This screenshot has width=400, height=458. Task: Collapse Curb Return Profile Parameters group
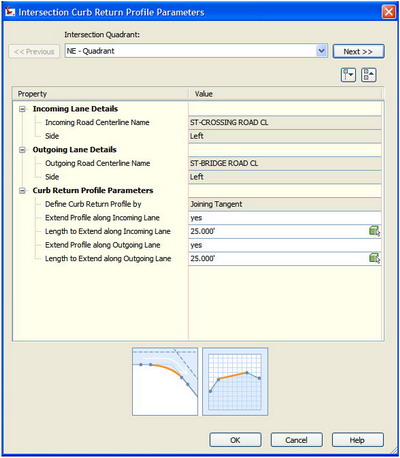[x=22, y=191]
